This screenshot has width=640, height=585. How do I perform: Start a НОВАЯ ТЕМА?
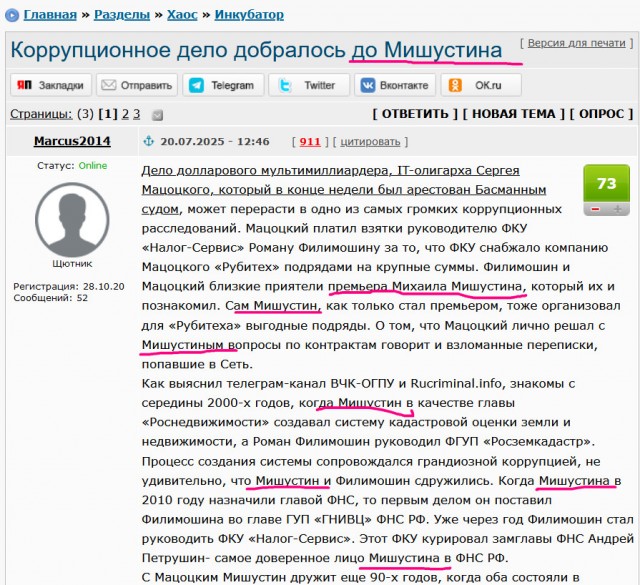(x=514, y=113)
